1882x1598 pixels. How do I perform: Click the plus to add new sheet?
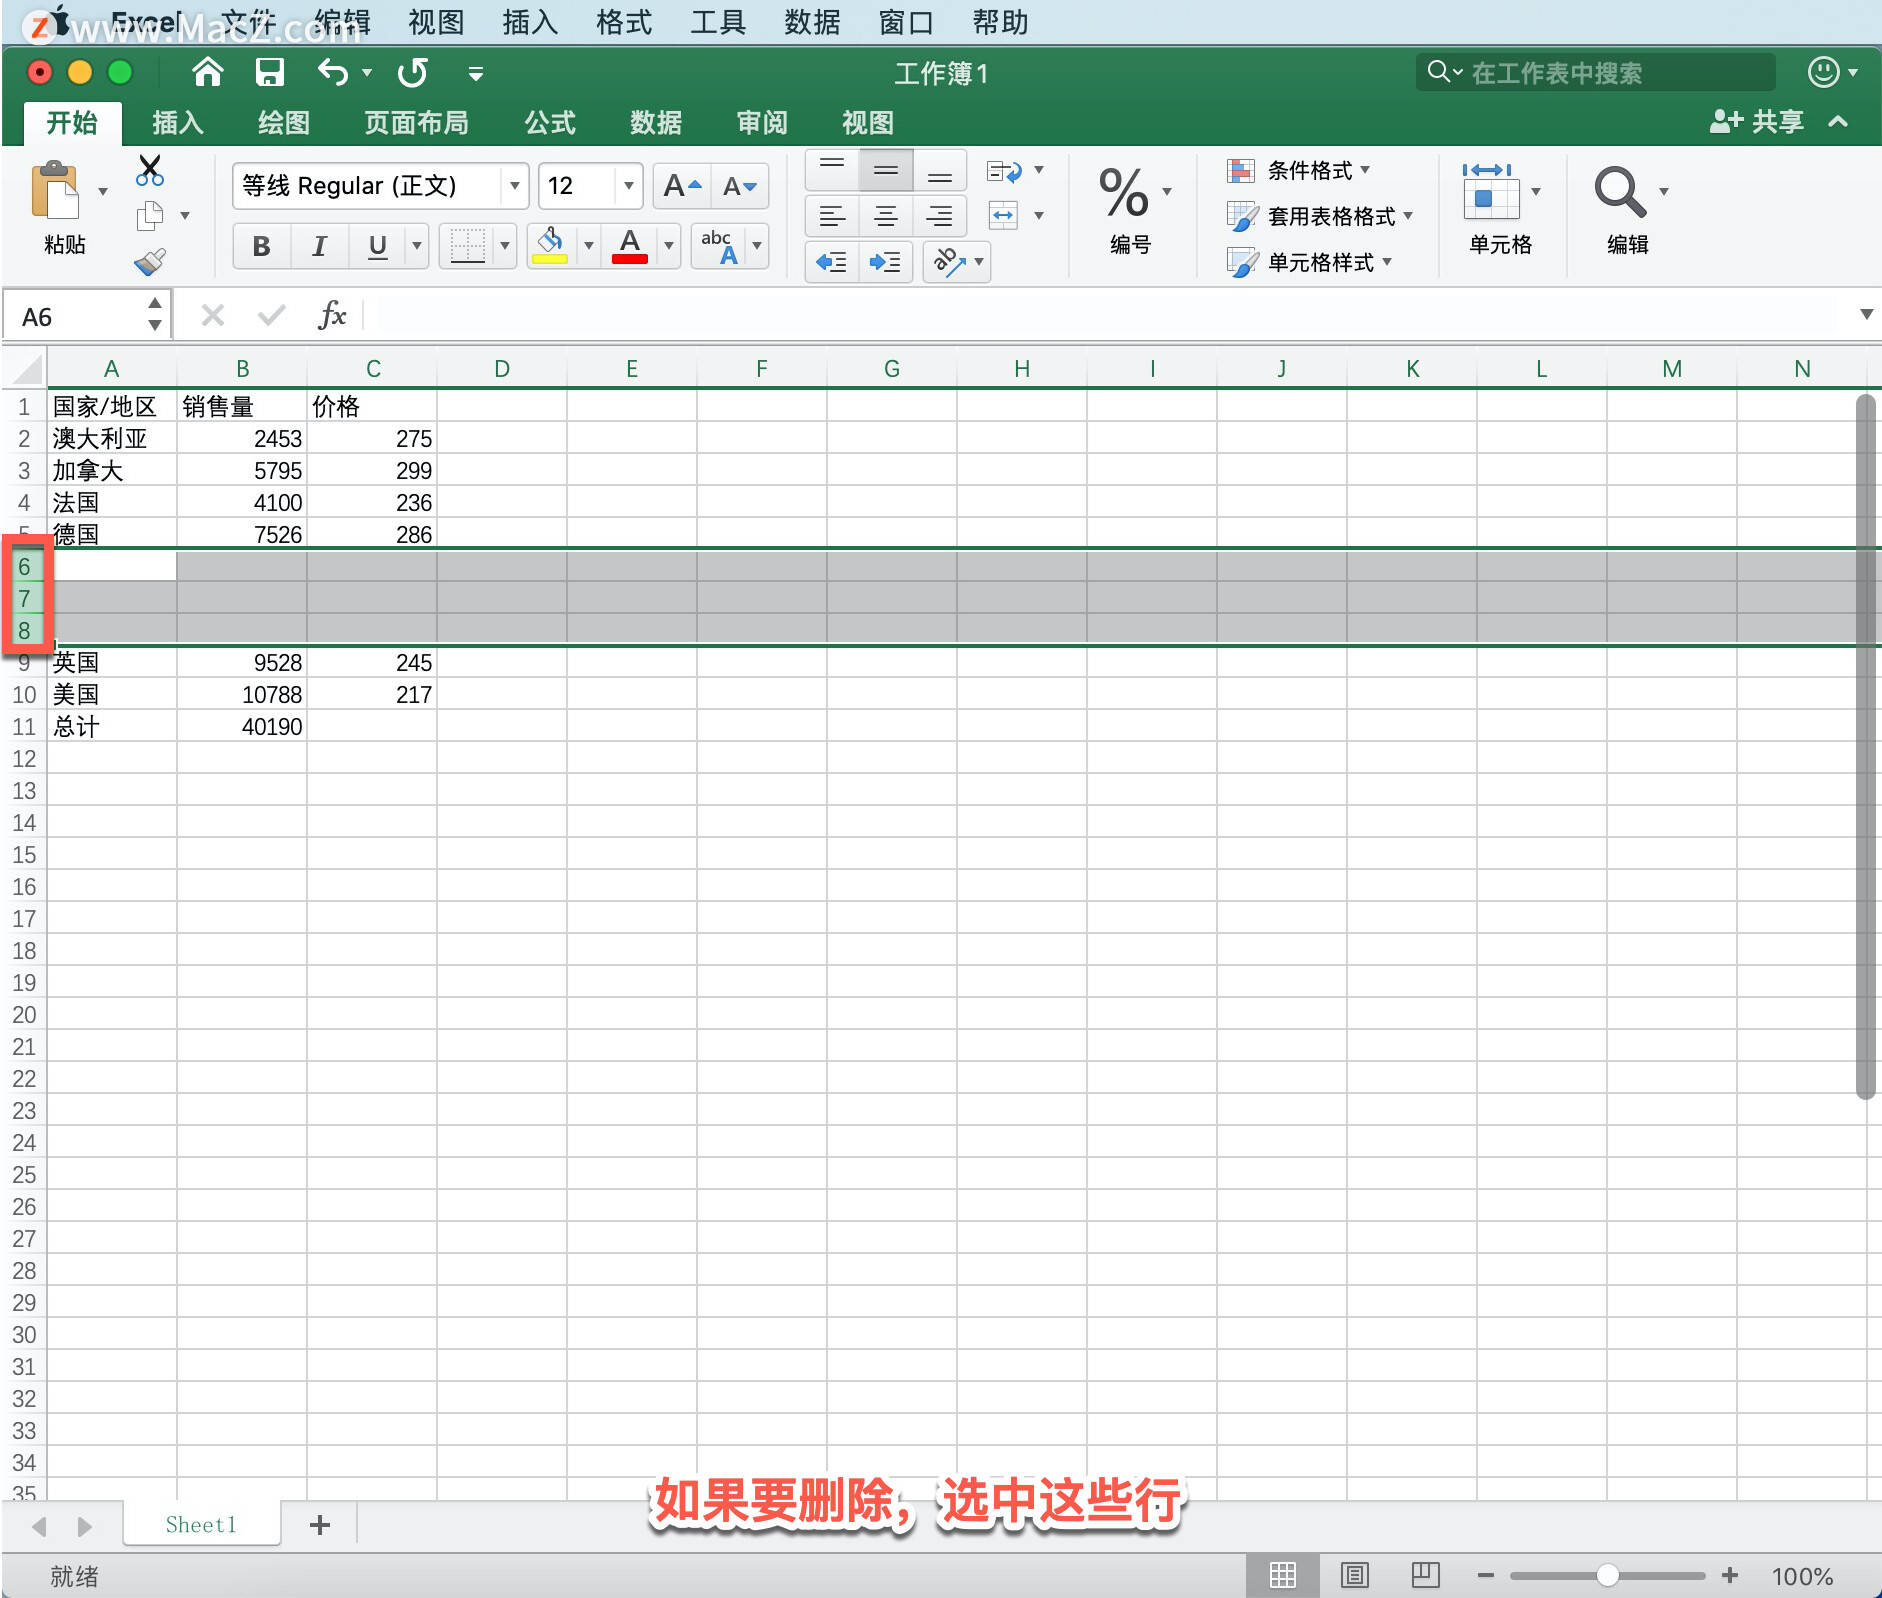tap(319, 1524)
